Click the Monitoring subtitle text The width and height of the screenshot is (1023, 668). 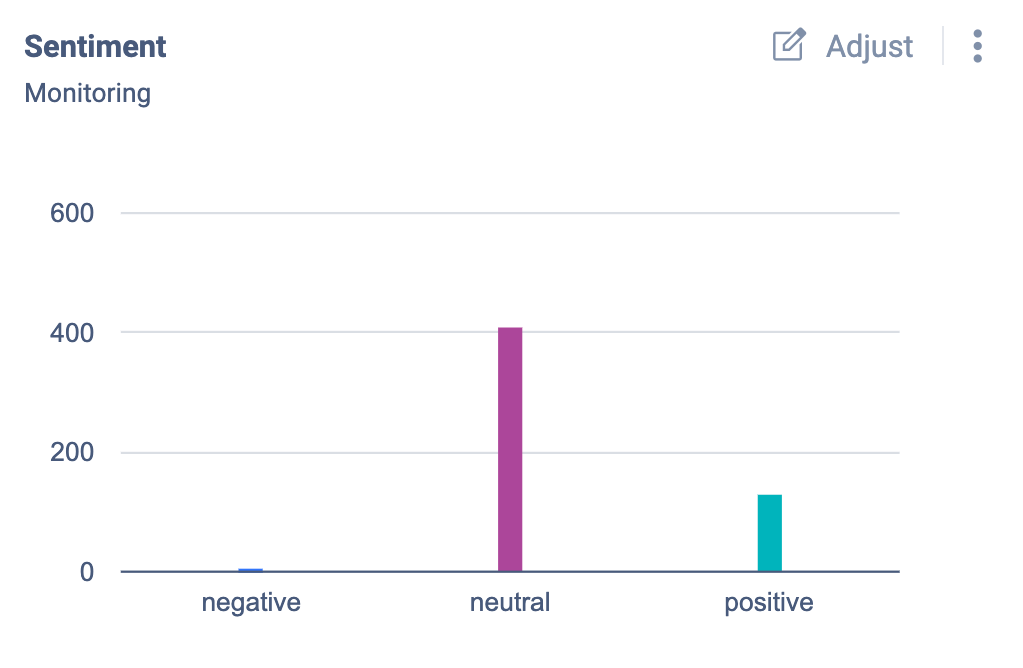pyautogui.click(x=87, y=93)
